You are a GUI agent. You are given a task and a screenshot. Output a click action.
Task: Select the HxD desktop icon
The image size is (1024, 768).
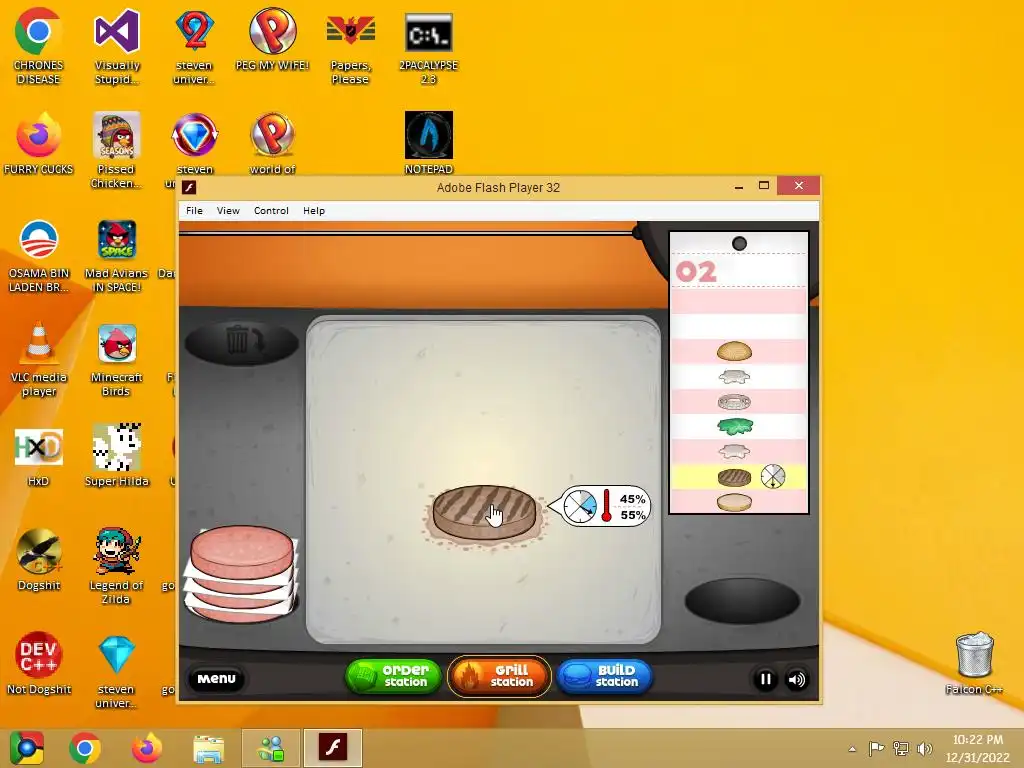[39, 457]
